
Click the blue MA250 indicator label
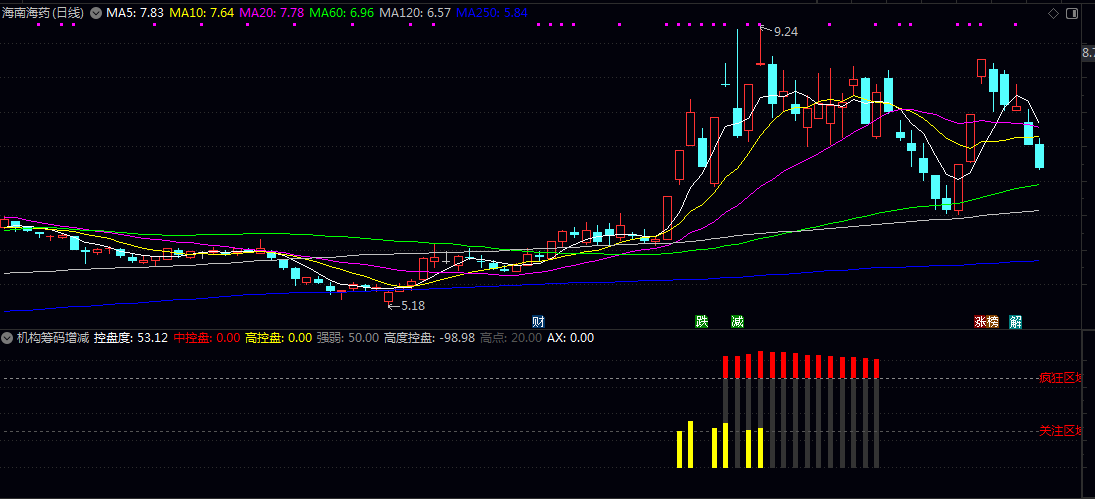tap(491, 13)
